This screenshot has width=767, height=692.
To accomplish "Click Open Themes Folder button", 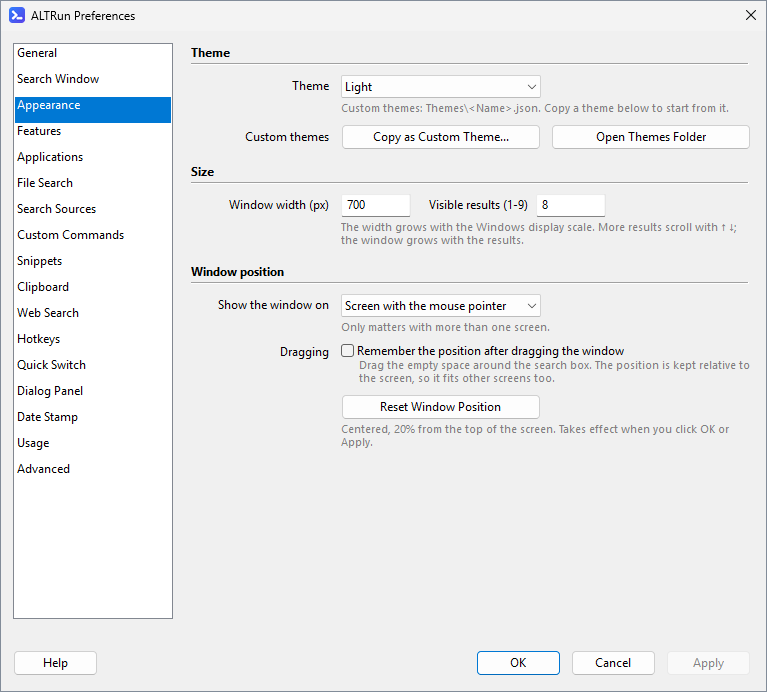I will pyautogui.click(x=651, y=137).
